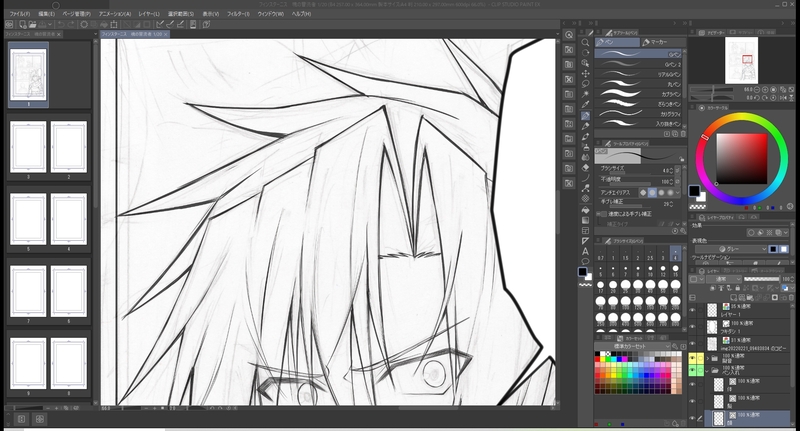This screenshot has height=431, width=800.
Task: Hide the レイヤー 1 layer
Action: pyautogui.click(x=692, y=310)
